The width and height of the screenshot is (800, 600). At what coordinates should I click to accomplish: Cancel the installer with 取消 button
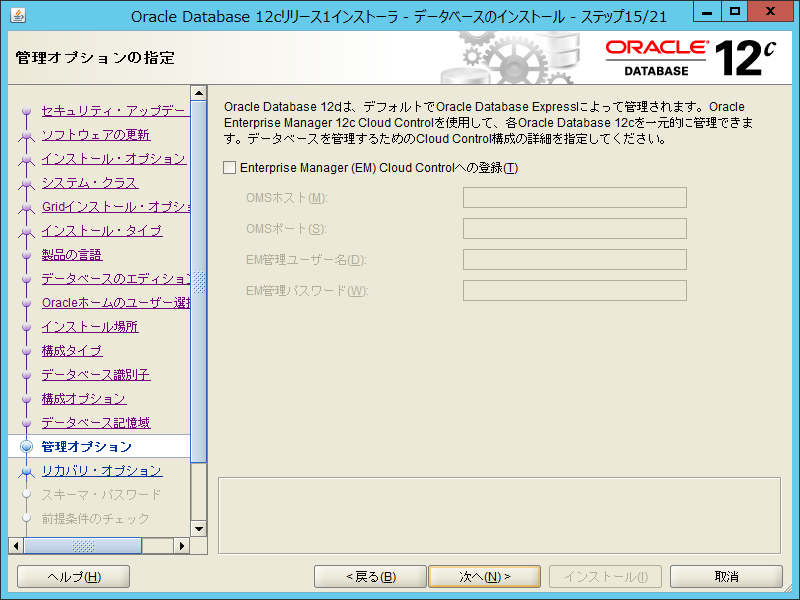726,577
